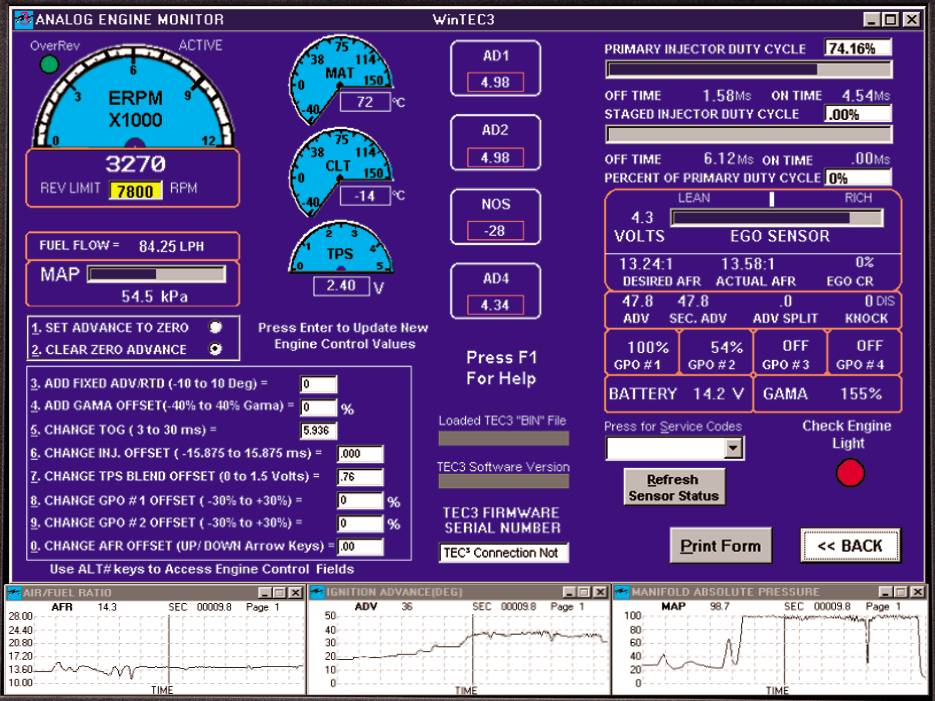Click the Change Inj. Offset input field
The height and width of the screenshot is (701, 935).
click(360, 454)
